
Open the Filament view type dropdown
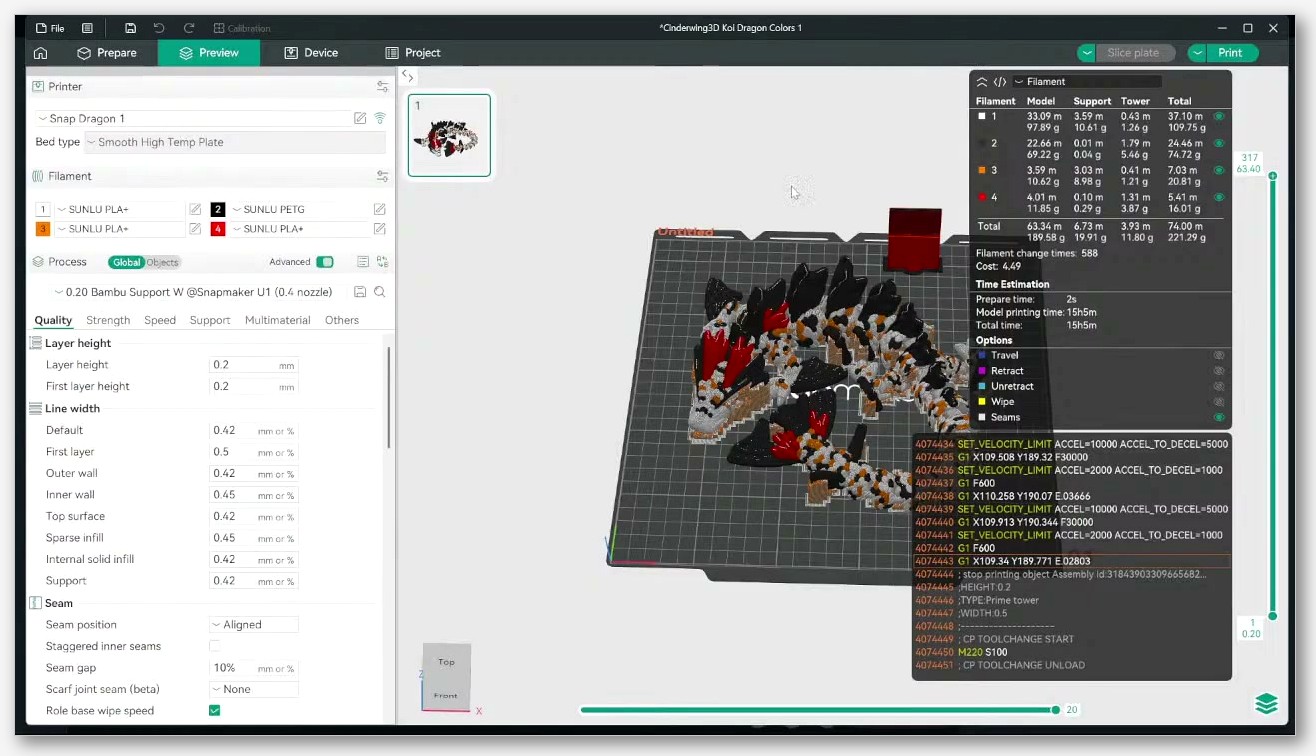pos(1087,82)
